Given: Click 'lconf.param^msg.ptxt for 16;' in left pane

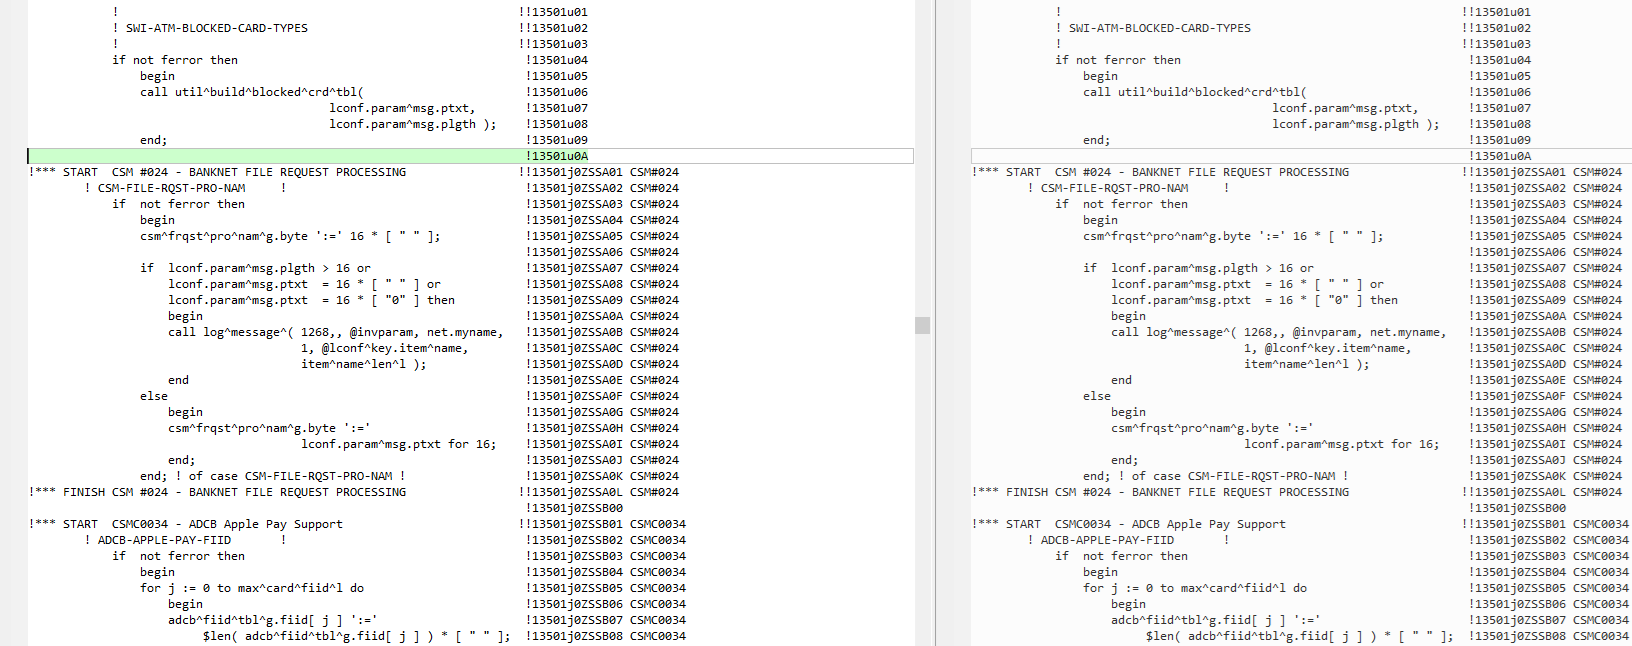Looking at the screenshot, I should [399, 444].
